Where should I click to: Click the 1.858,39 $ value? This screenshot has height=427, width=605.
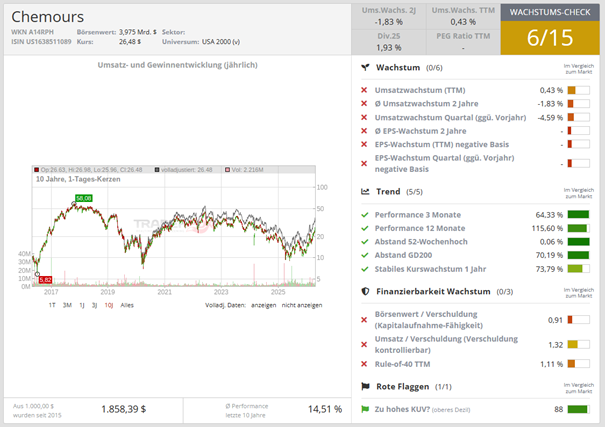pos(123,409)
